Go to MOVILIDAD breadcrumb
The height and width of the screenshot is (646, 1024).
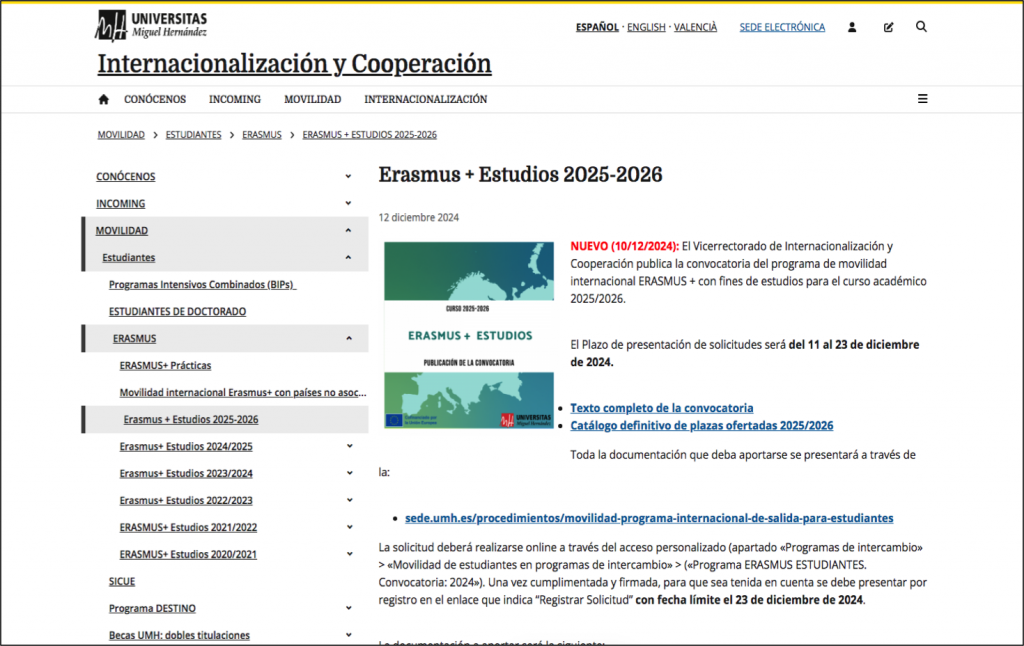click(x=121, y=135)
